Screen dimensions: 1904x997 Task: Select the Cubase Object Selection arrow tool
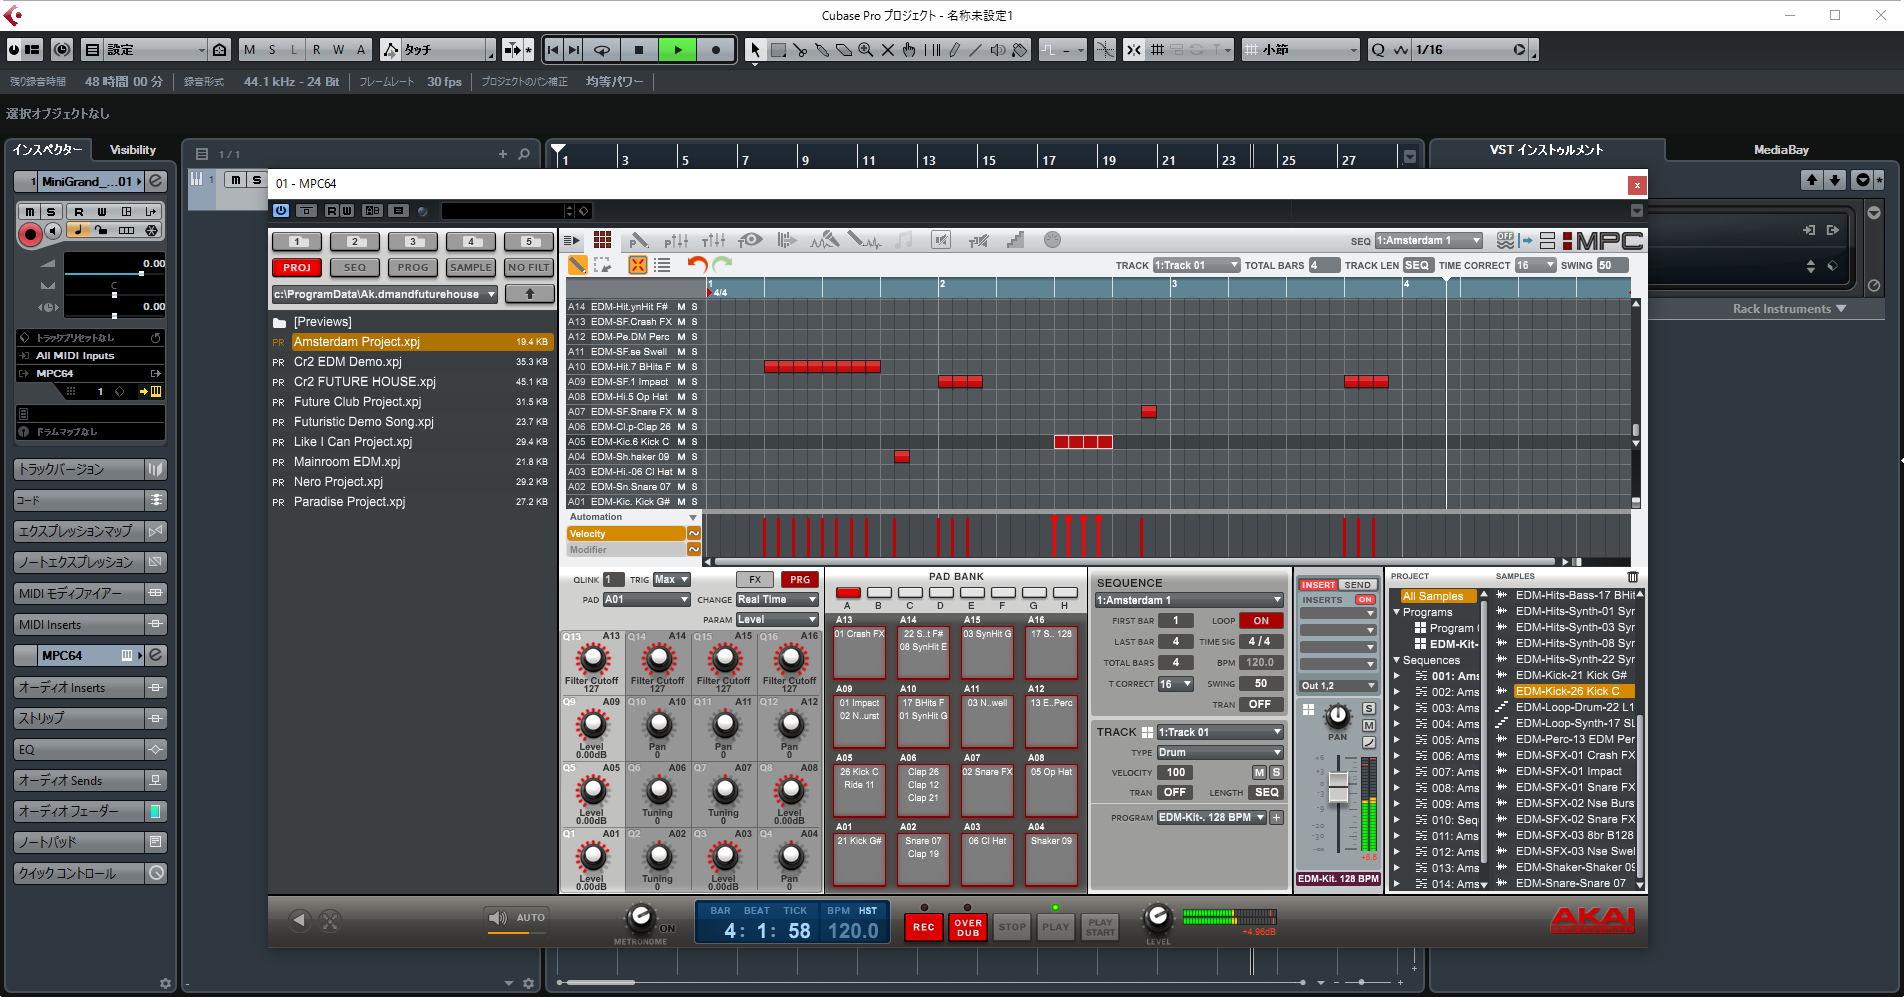pyautogui.click(x=755, y=50)
